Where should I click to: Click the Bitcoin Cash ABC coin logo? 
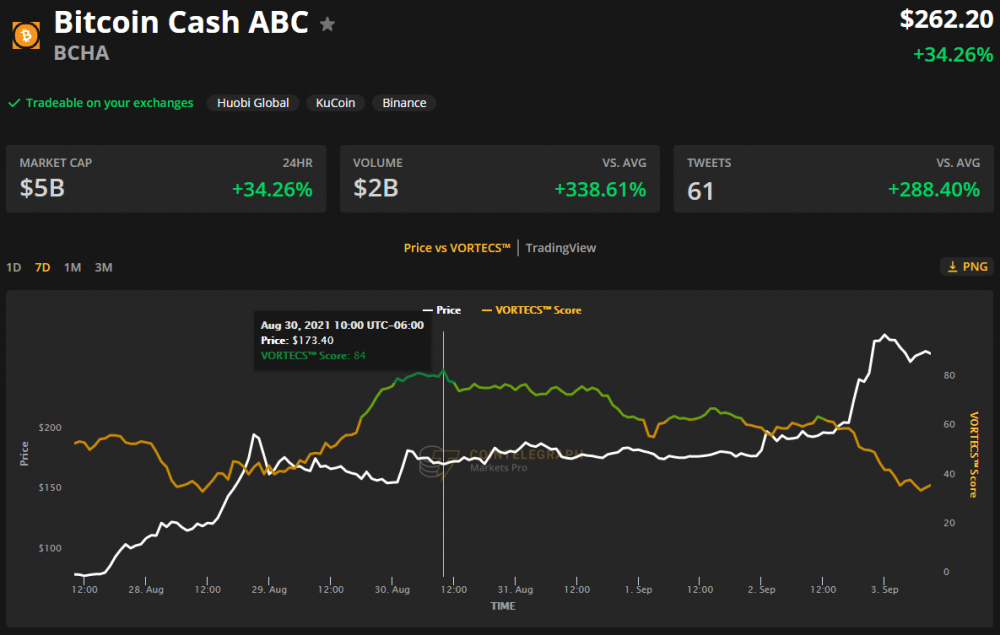click(26, 36)
